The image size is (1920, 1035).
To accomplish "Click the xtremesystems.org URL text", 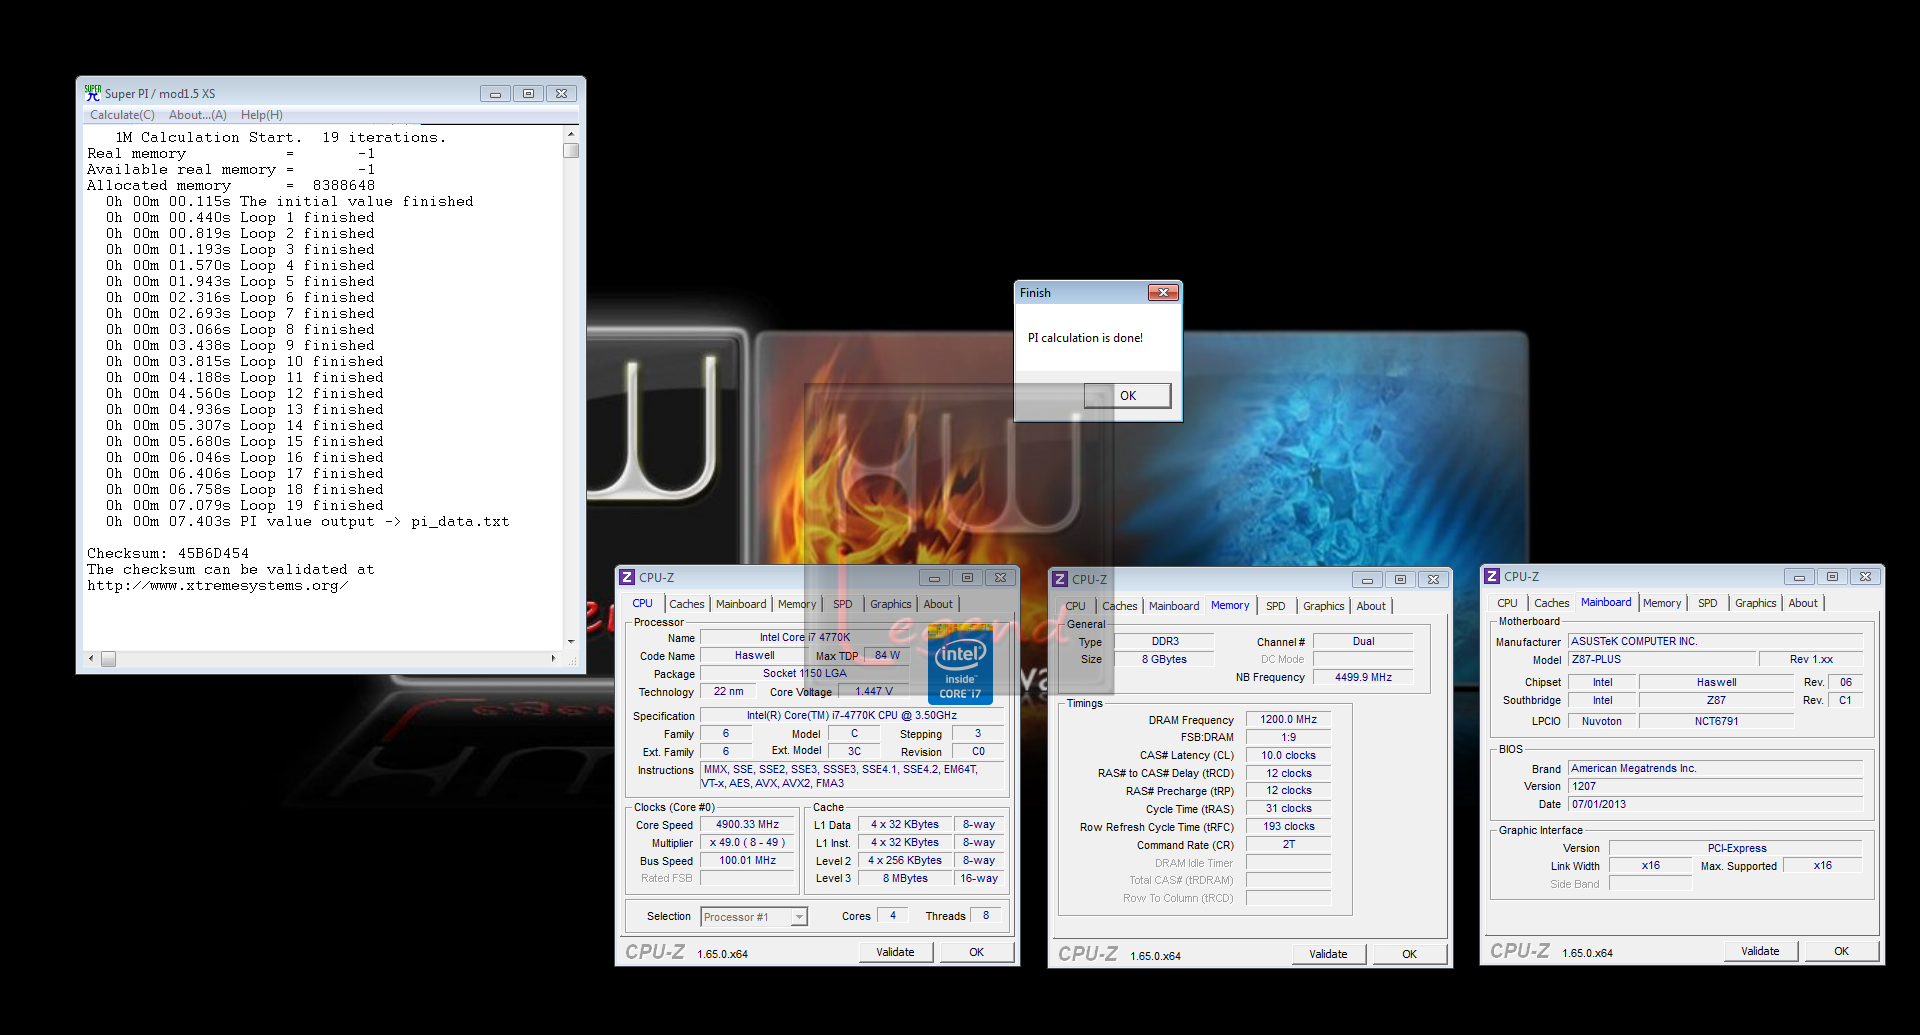I will click(218, 585).
